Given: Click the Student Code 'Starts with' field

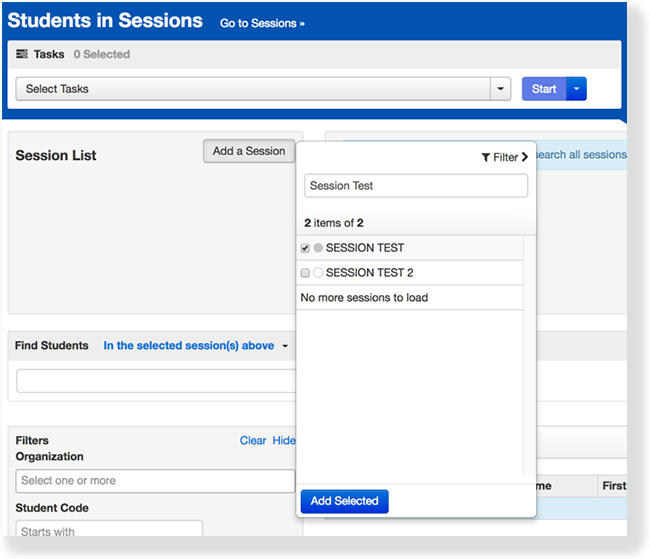Looking at the screenshot, I should 109,530.
